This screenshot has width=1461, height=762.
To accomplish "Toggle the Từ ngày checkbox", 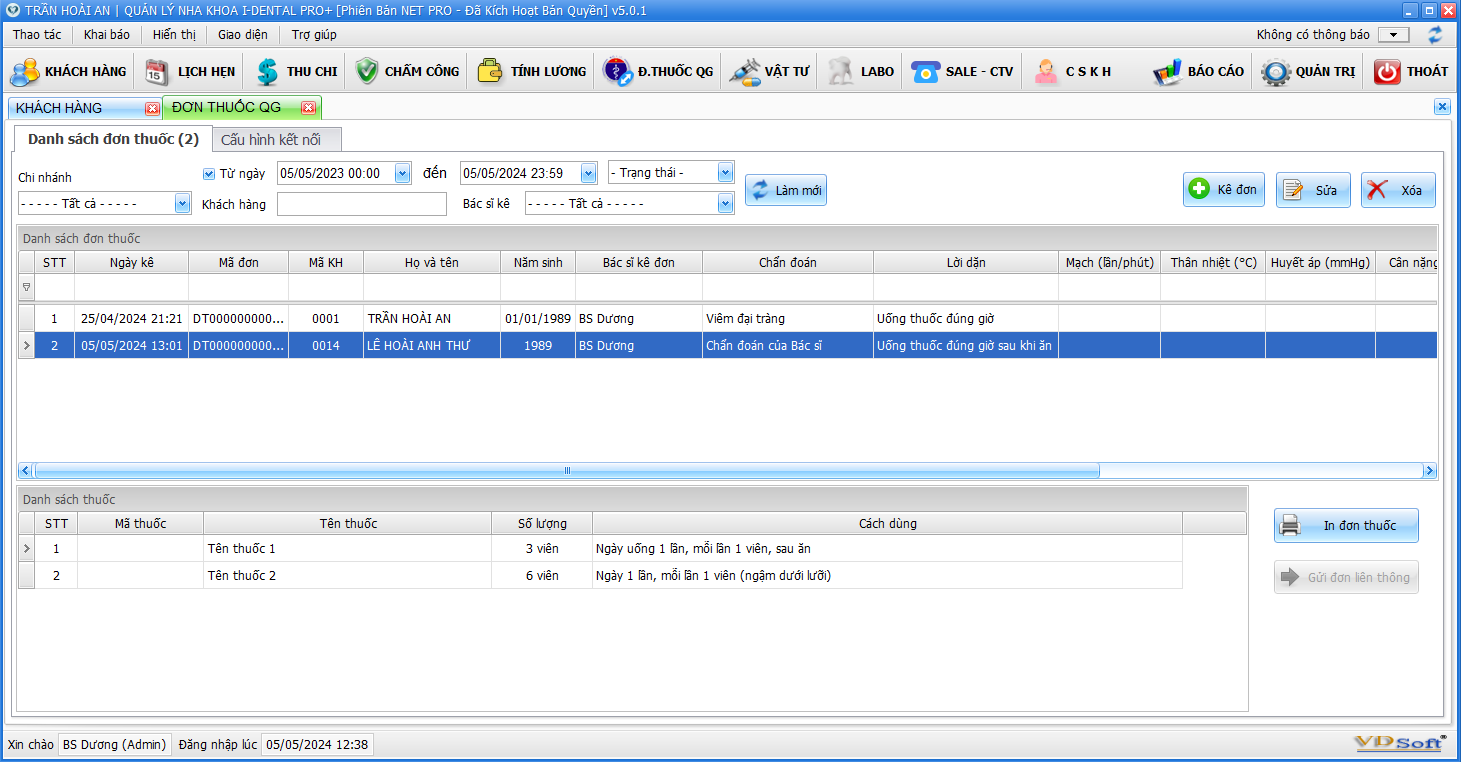I will coord(209,173).
